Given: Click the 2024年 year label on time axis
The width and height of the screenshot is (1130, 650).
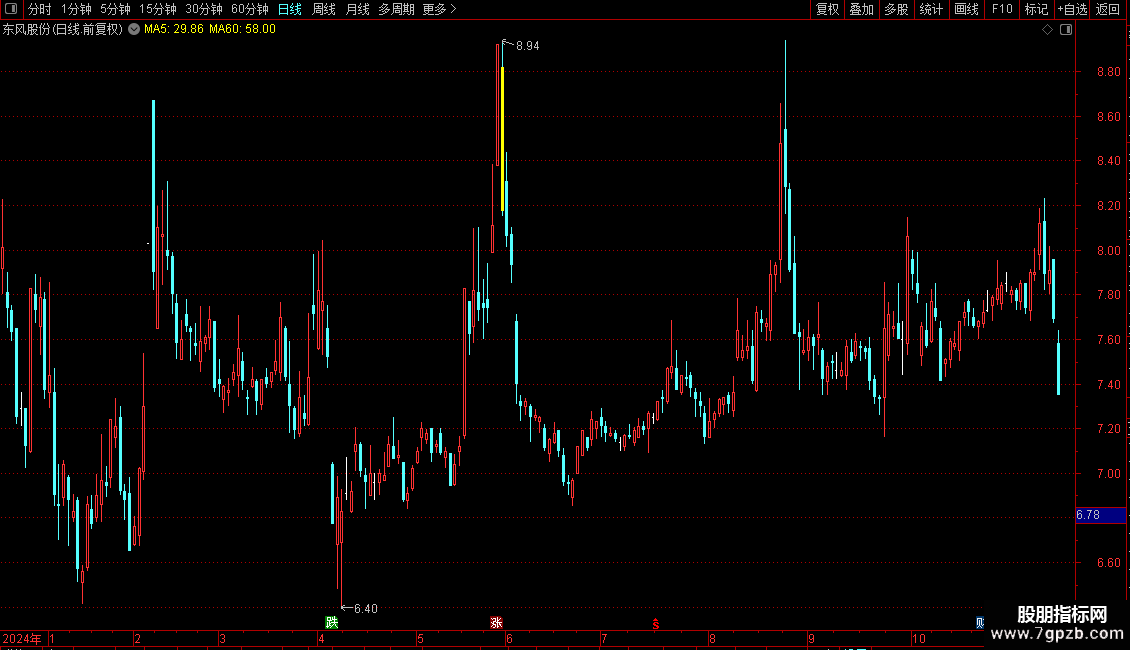Looking at the screenshot, I should pos(22,638).
